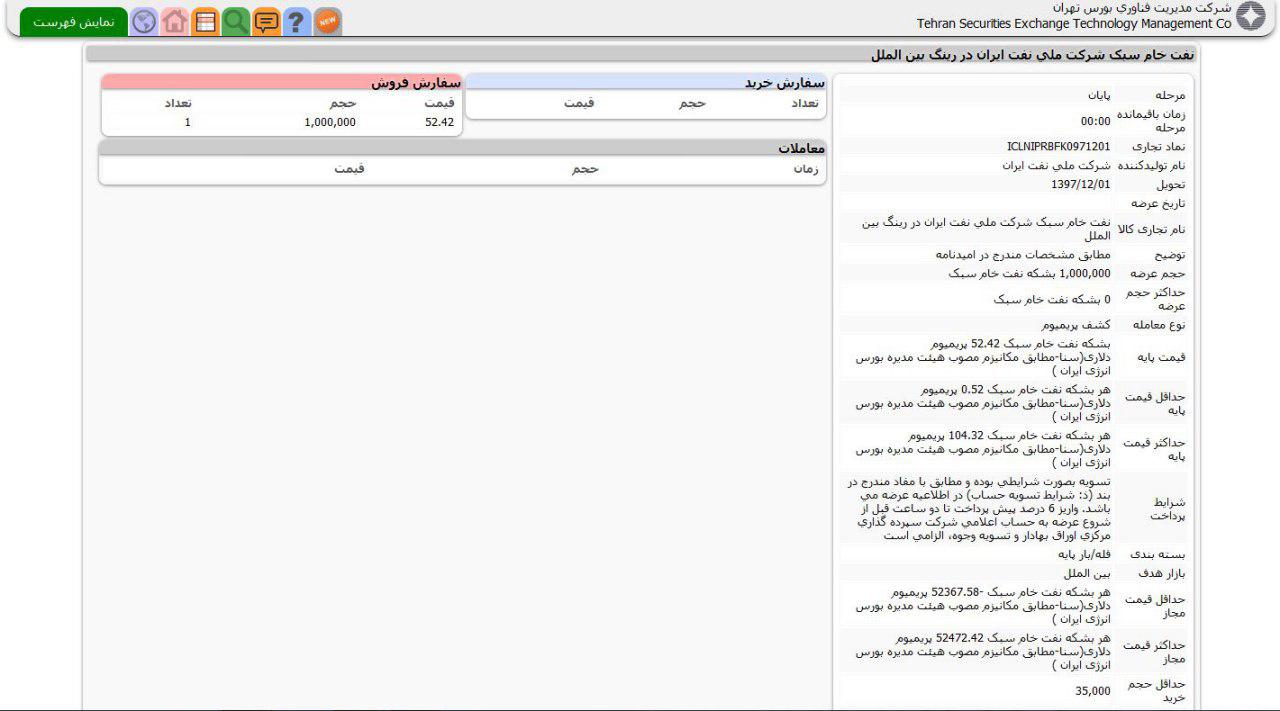Click the orange NEW badge icon
This screenshot has height=711, width=1280.
tap(327, 21)
